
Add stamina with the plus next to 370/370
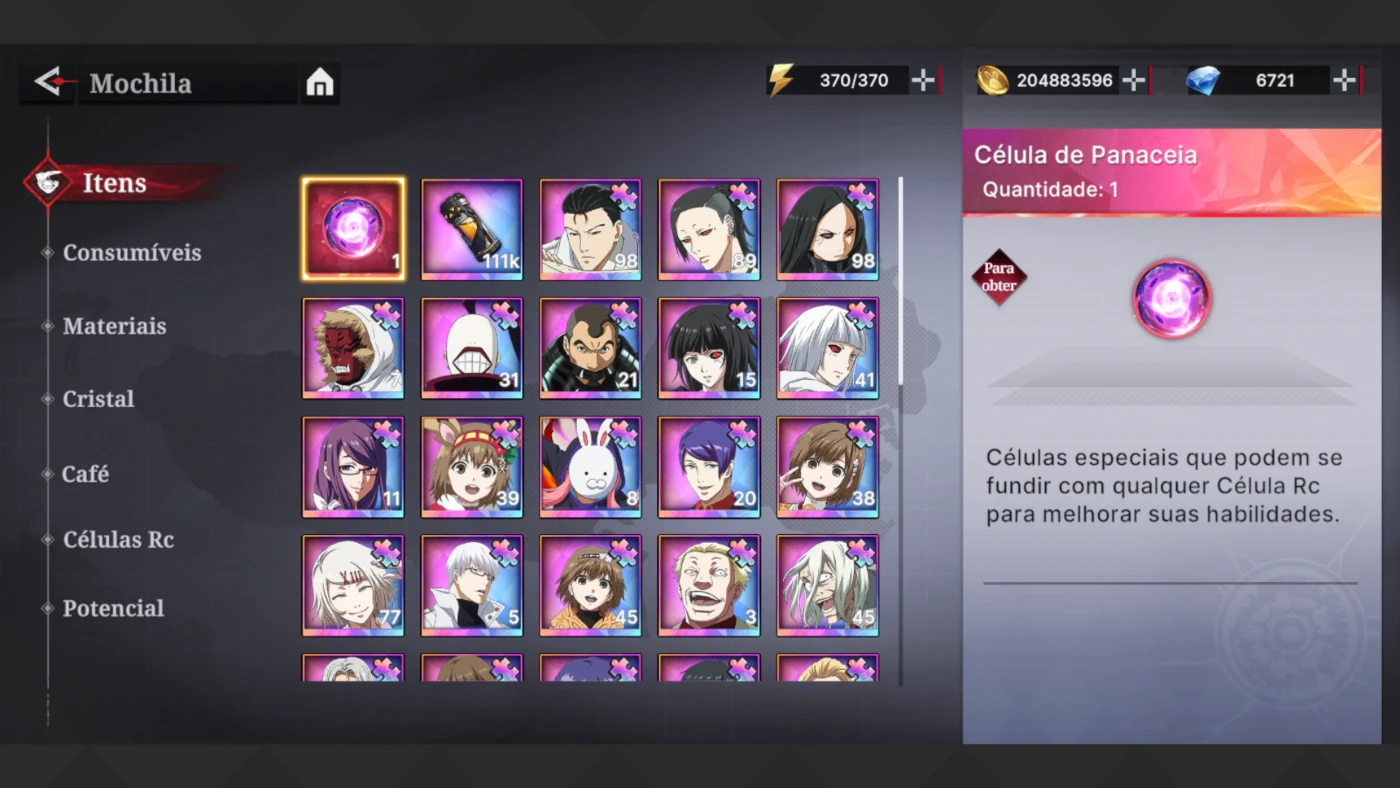pos(925,81)
